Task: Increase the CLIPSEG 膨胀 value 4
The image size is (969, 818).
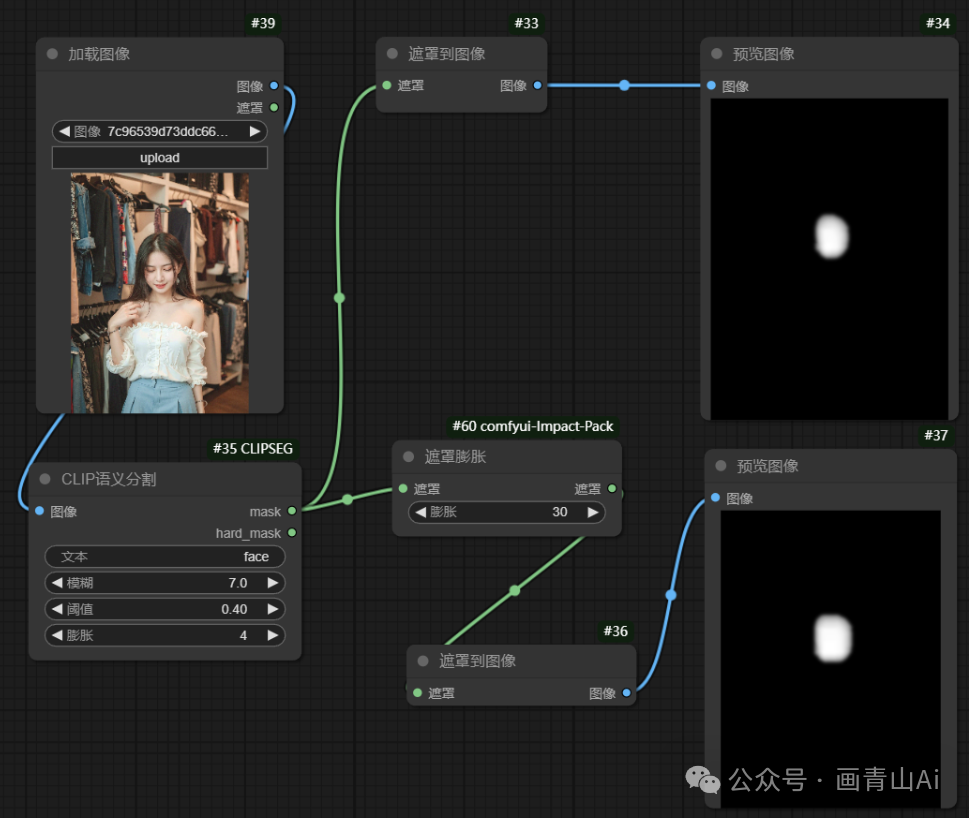Action: 273,635
